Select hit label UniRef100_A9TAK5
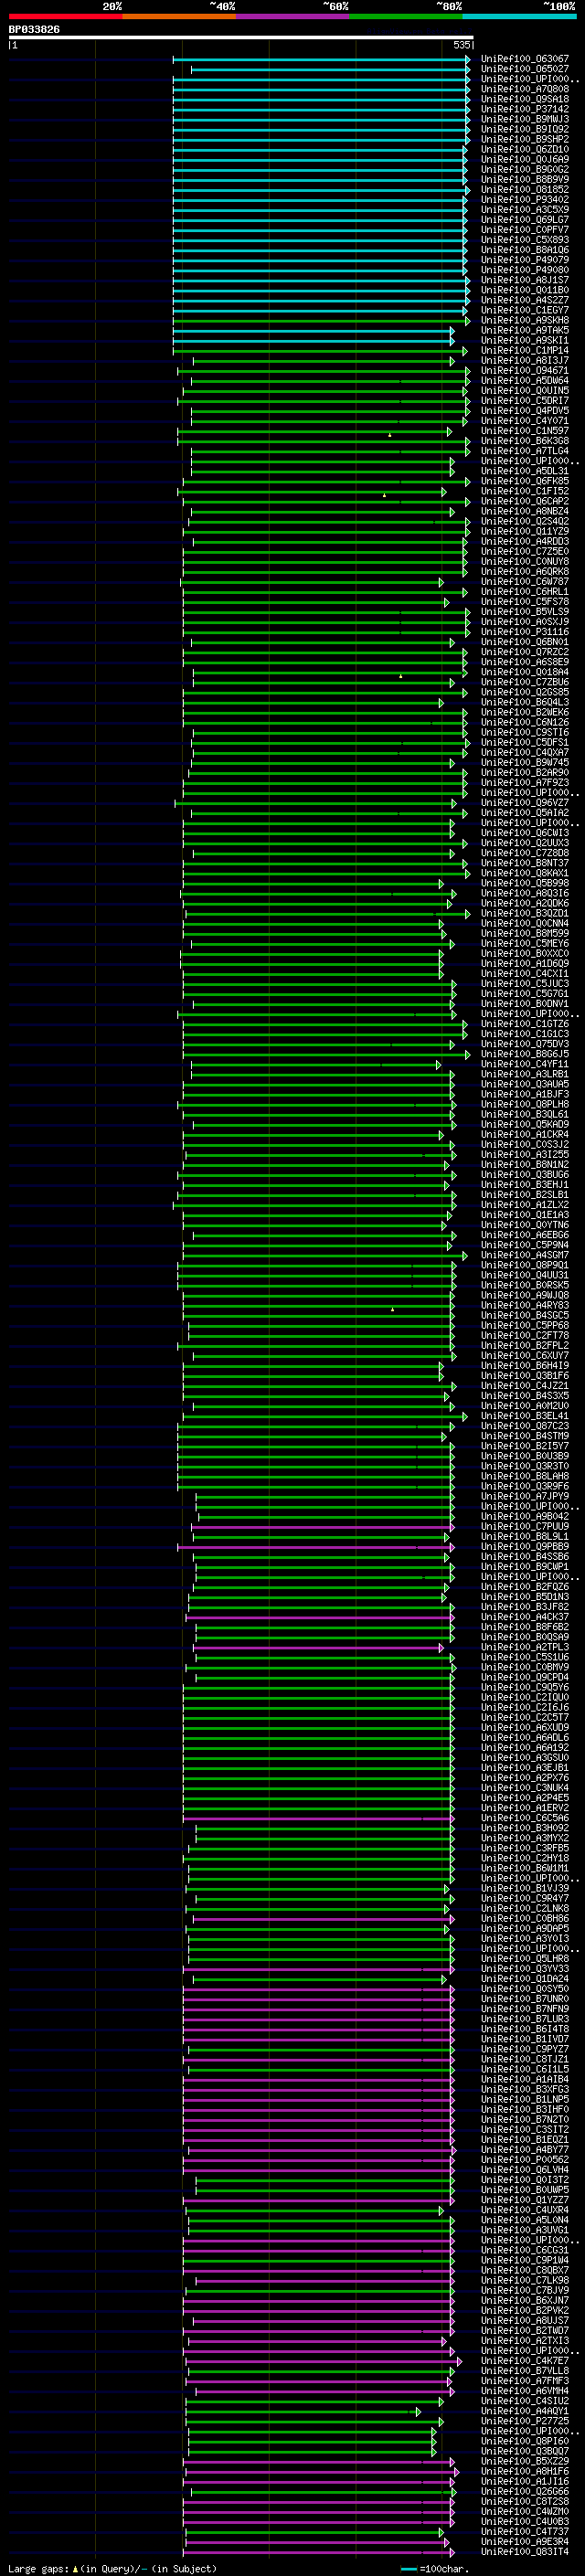 tap(525, 330)
